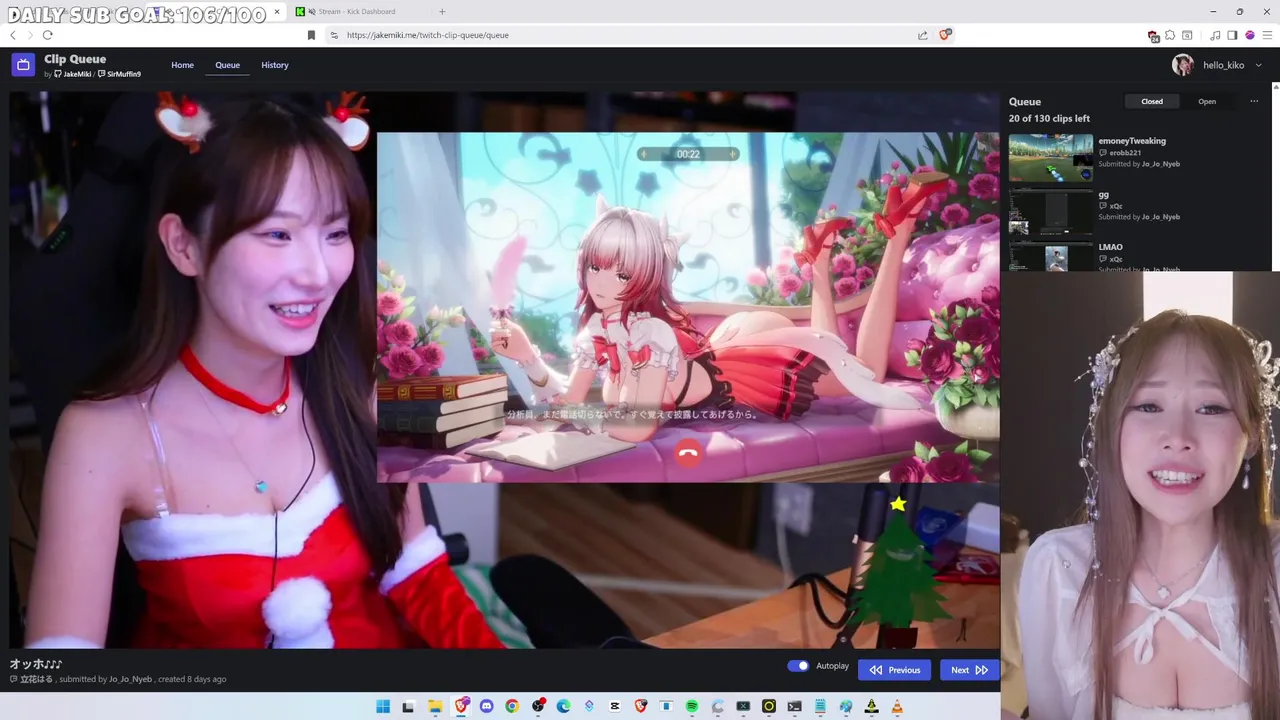This screenshot has height=720, width=1280.
Task: Open VLC media player from the taskbar
Action: coord(897,707)
